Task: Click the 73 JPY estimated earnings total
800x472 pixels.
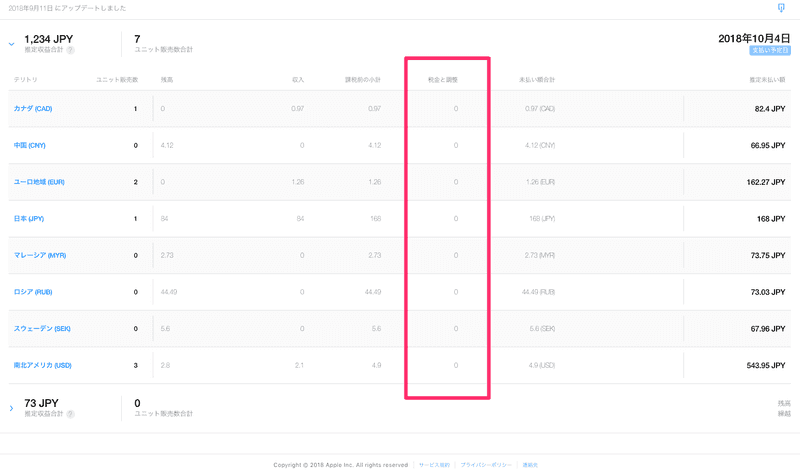Action: point(41,403)
